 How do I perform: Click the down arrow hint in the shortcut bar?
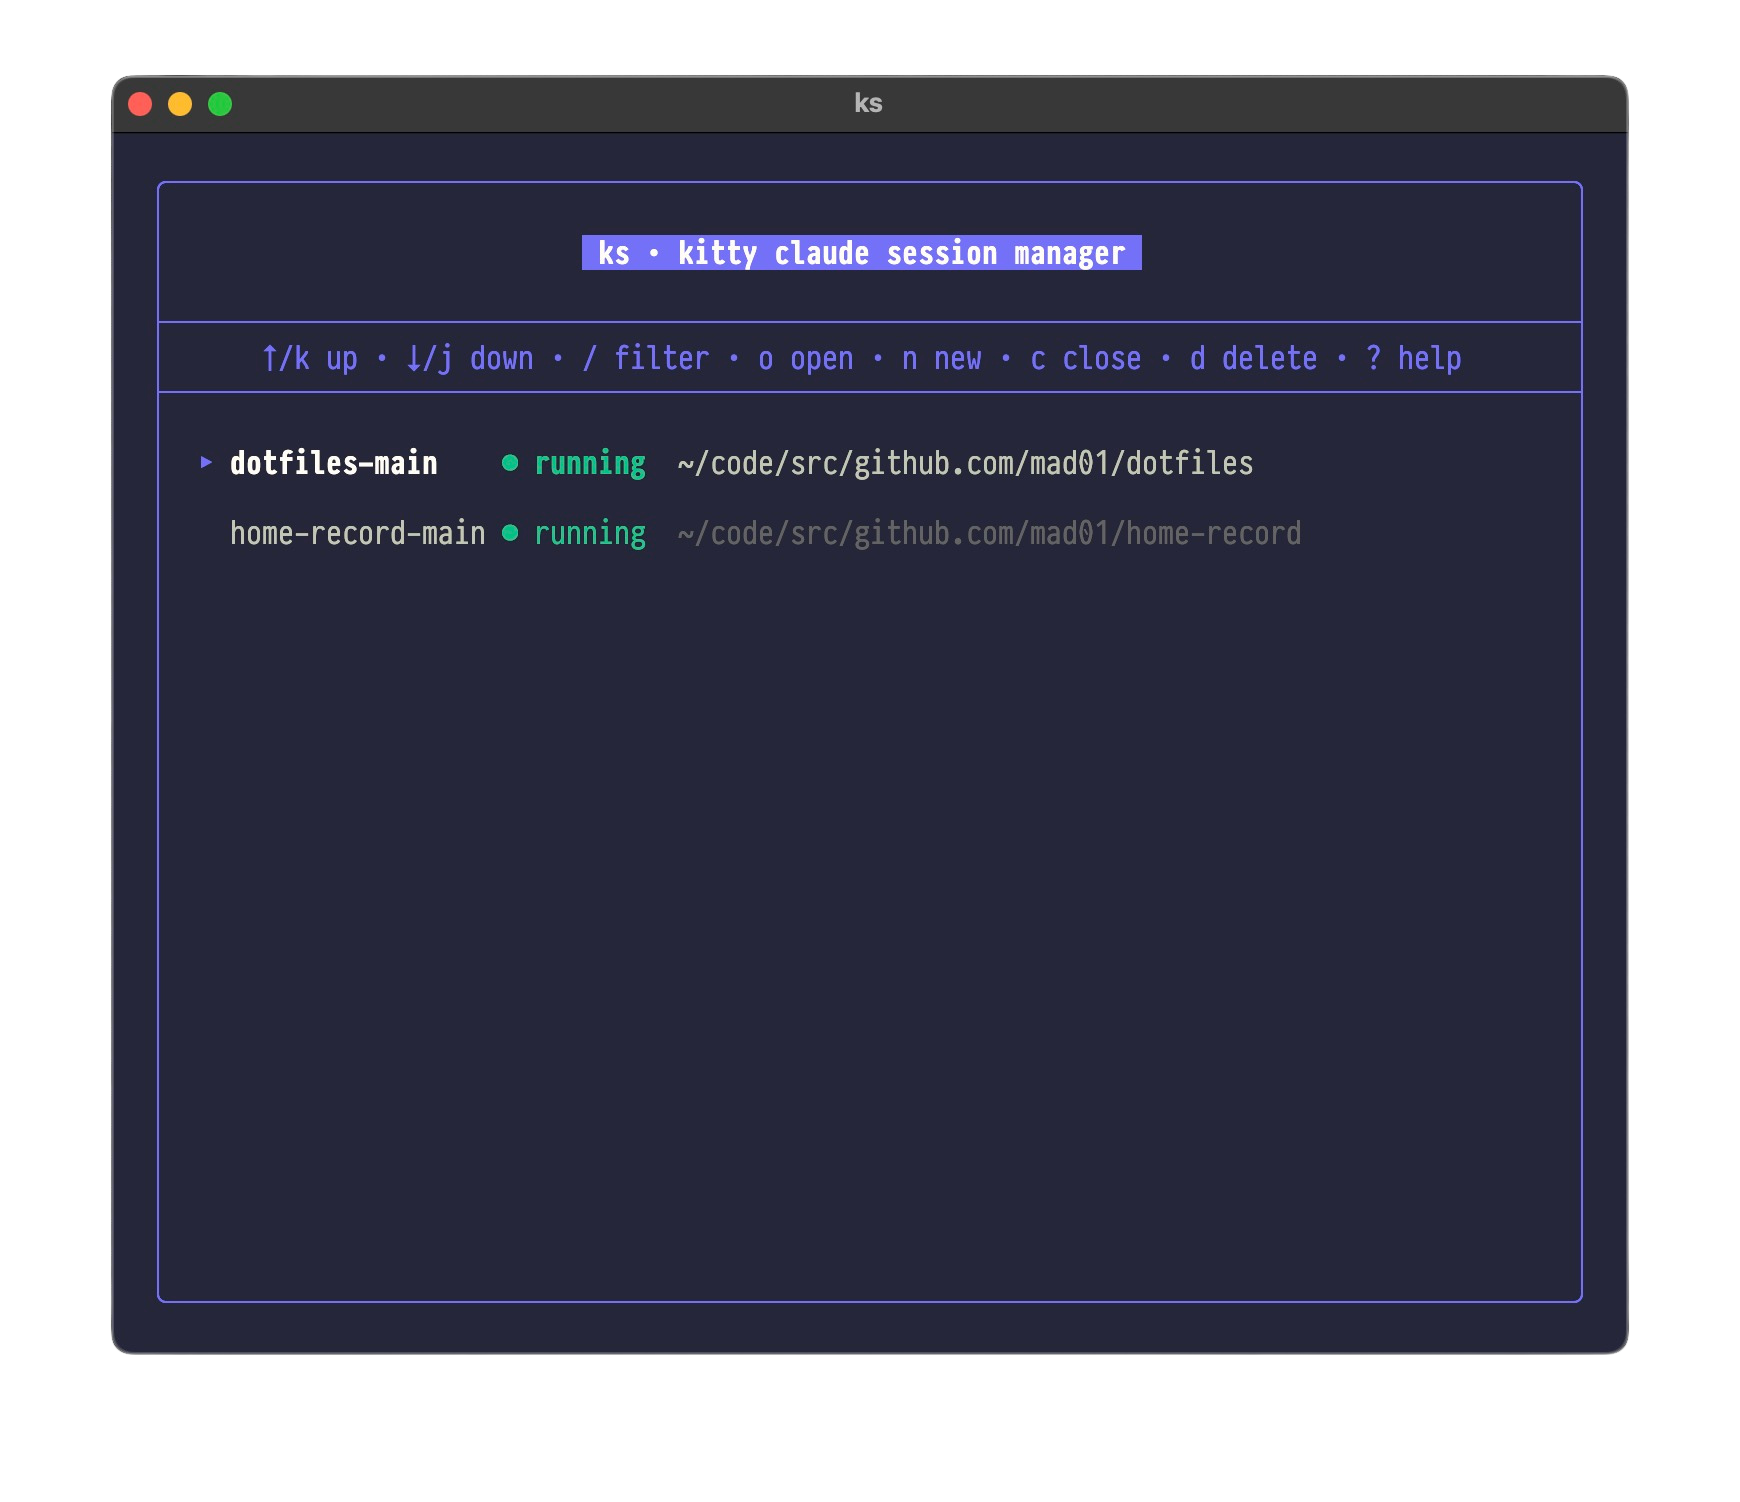click(x=469, y=357)
